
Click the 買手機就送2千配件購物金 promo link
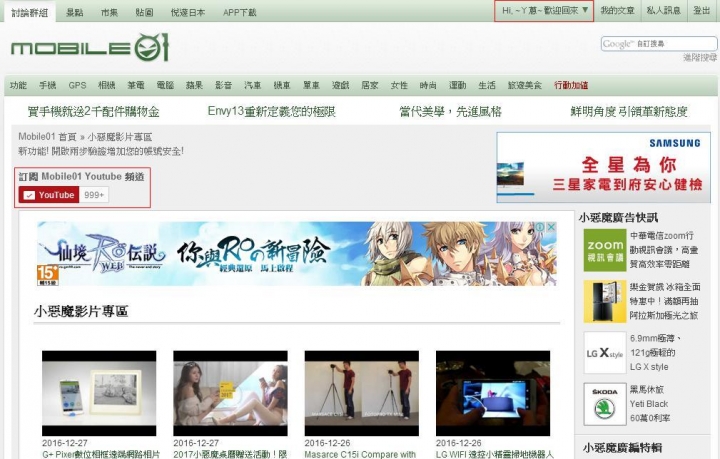(x=94, y=112)
